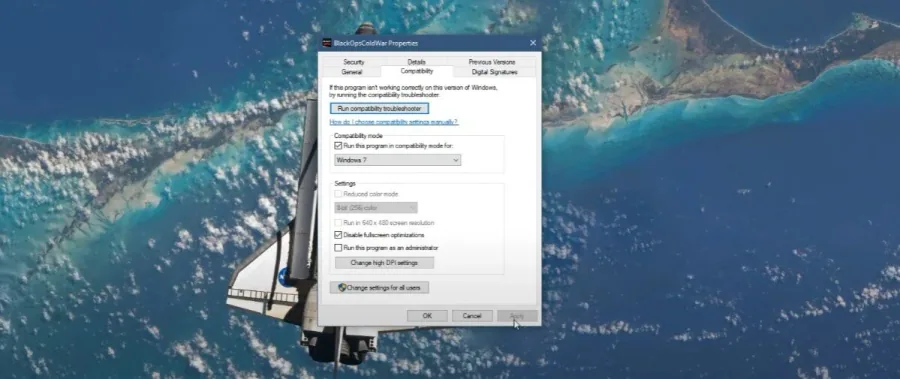This screenshot has width=900, height=379.
Task: Uncheck Run this program in compatibility mode
Action: 338,146
